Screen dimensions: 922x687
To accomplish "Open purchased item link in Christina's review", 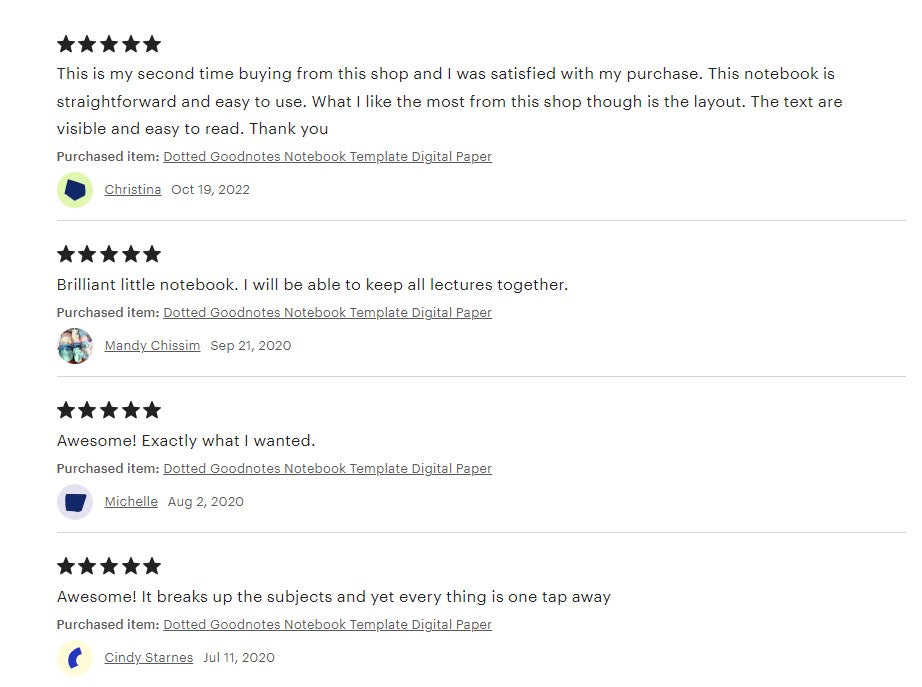I will click(327, 157).
